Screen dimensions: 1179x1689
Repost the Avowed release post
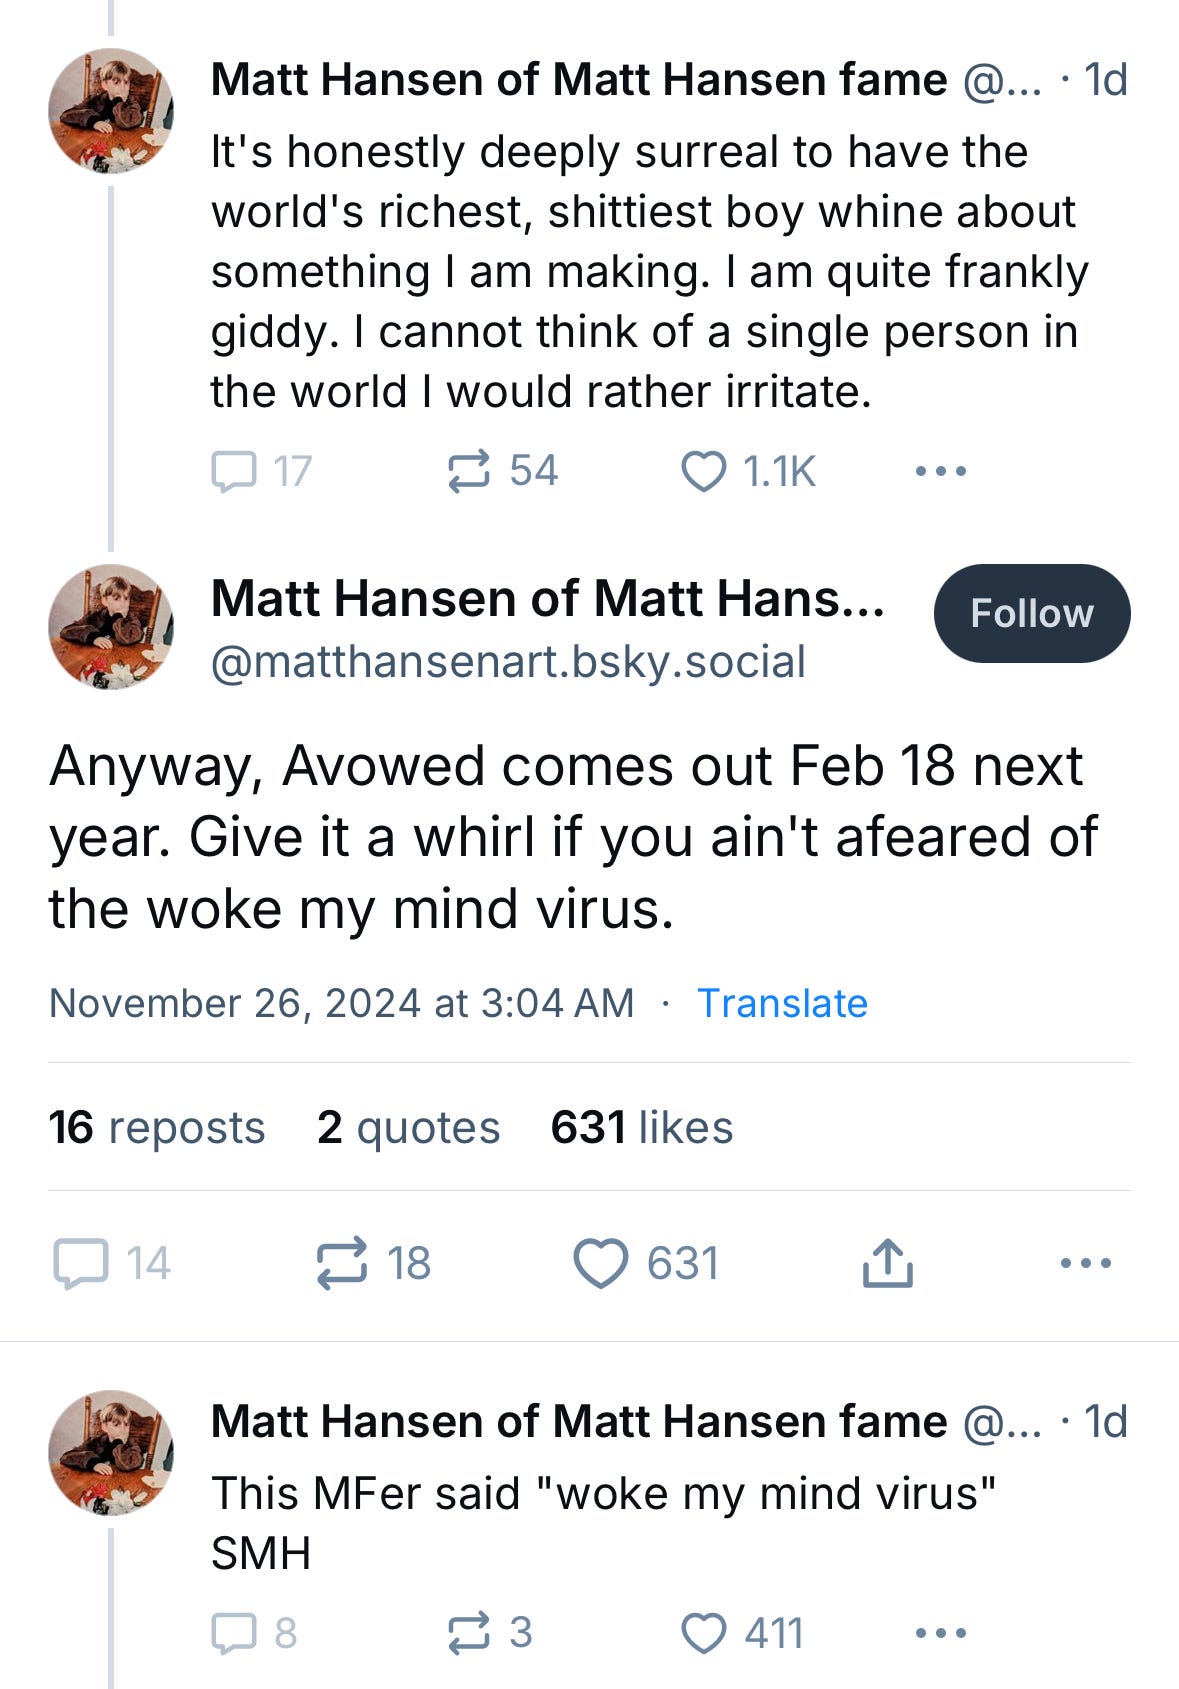click(x=342, y=1263)
